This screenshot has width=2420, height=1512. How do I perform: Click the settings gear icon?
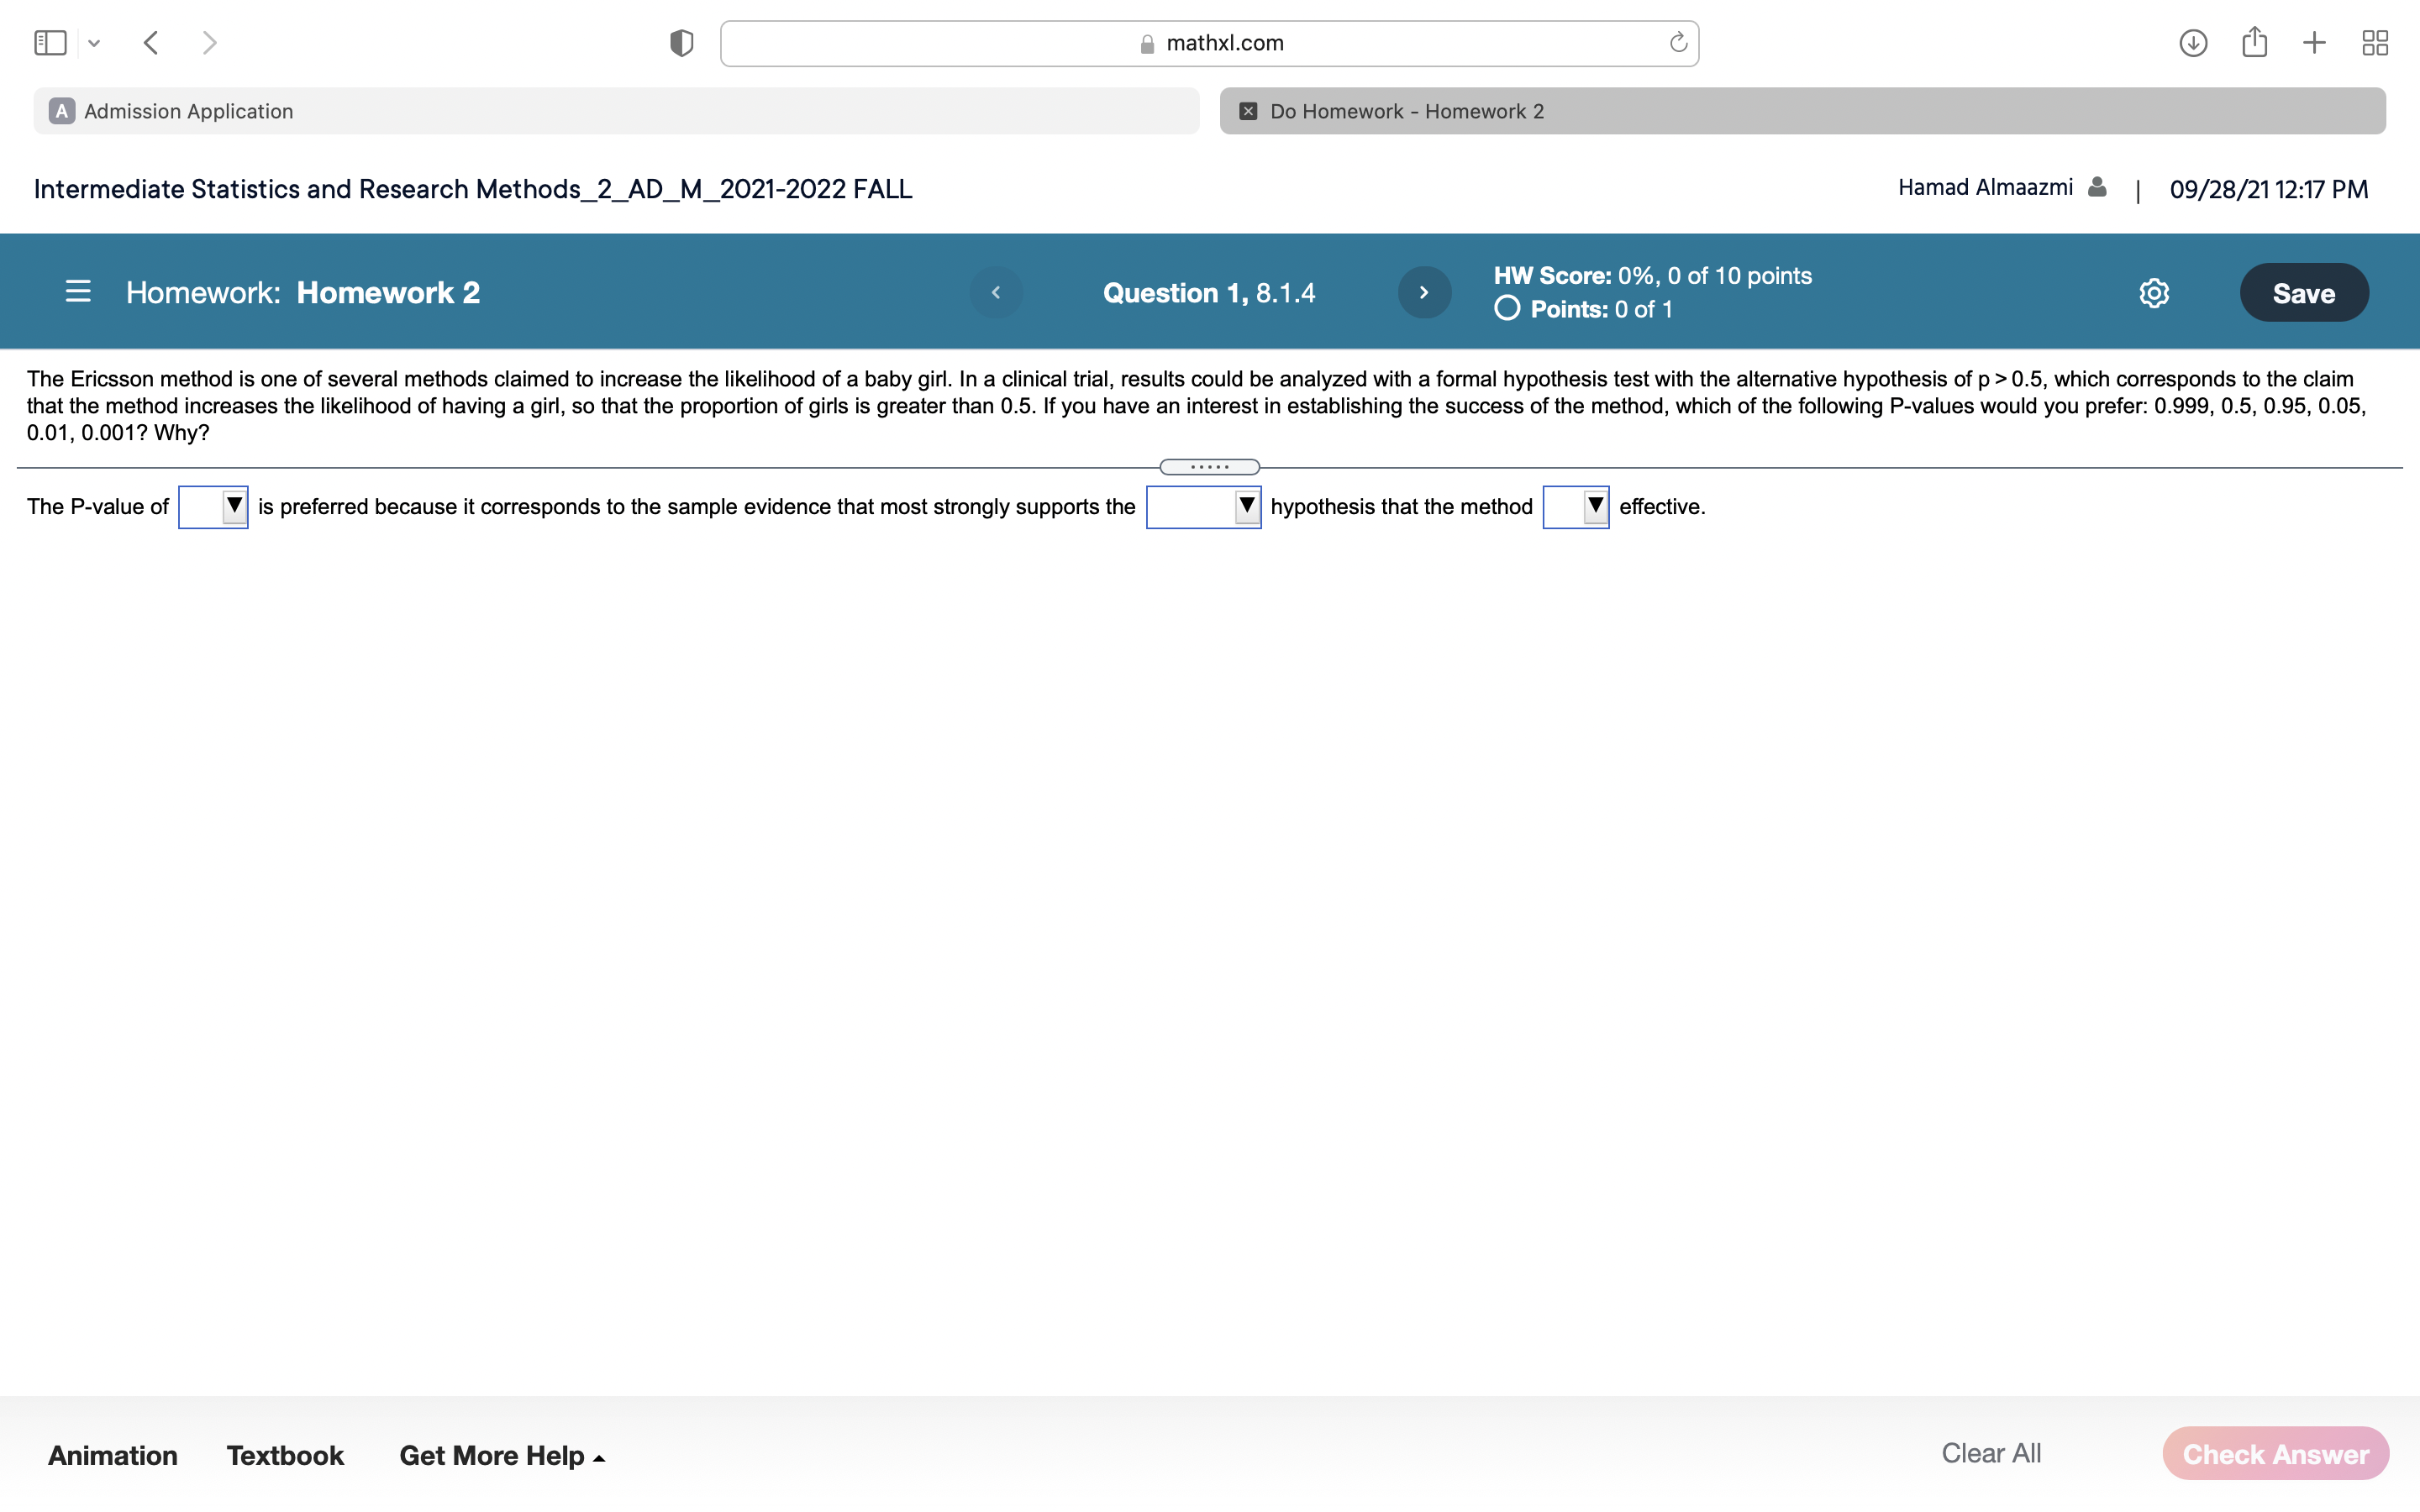tap(2153, 293)
